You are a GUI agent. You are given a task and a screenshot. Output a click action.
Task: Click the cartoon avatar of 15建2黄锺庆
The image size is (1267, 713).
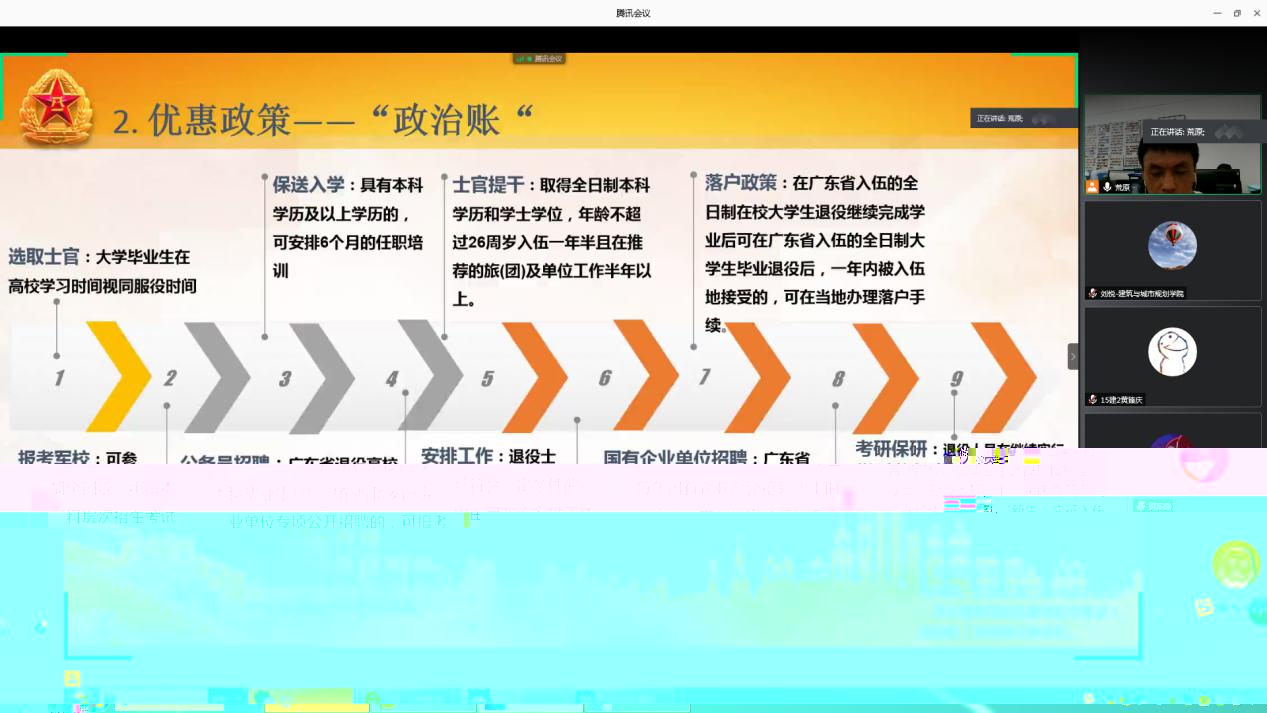coord(1173,352)
